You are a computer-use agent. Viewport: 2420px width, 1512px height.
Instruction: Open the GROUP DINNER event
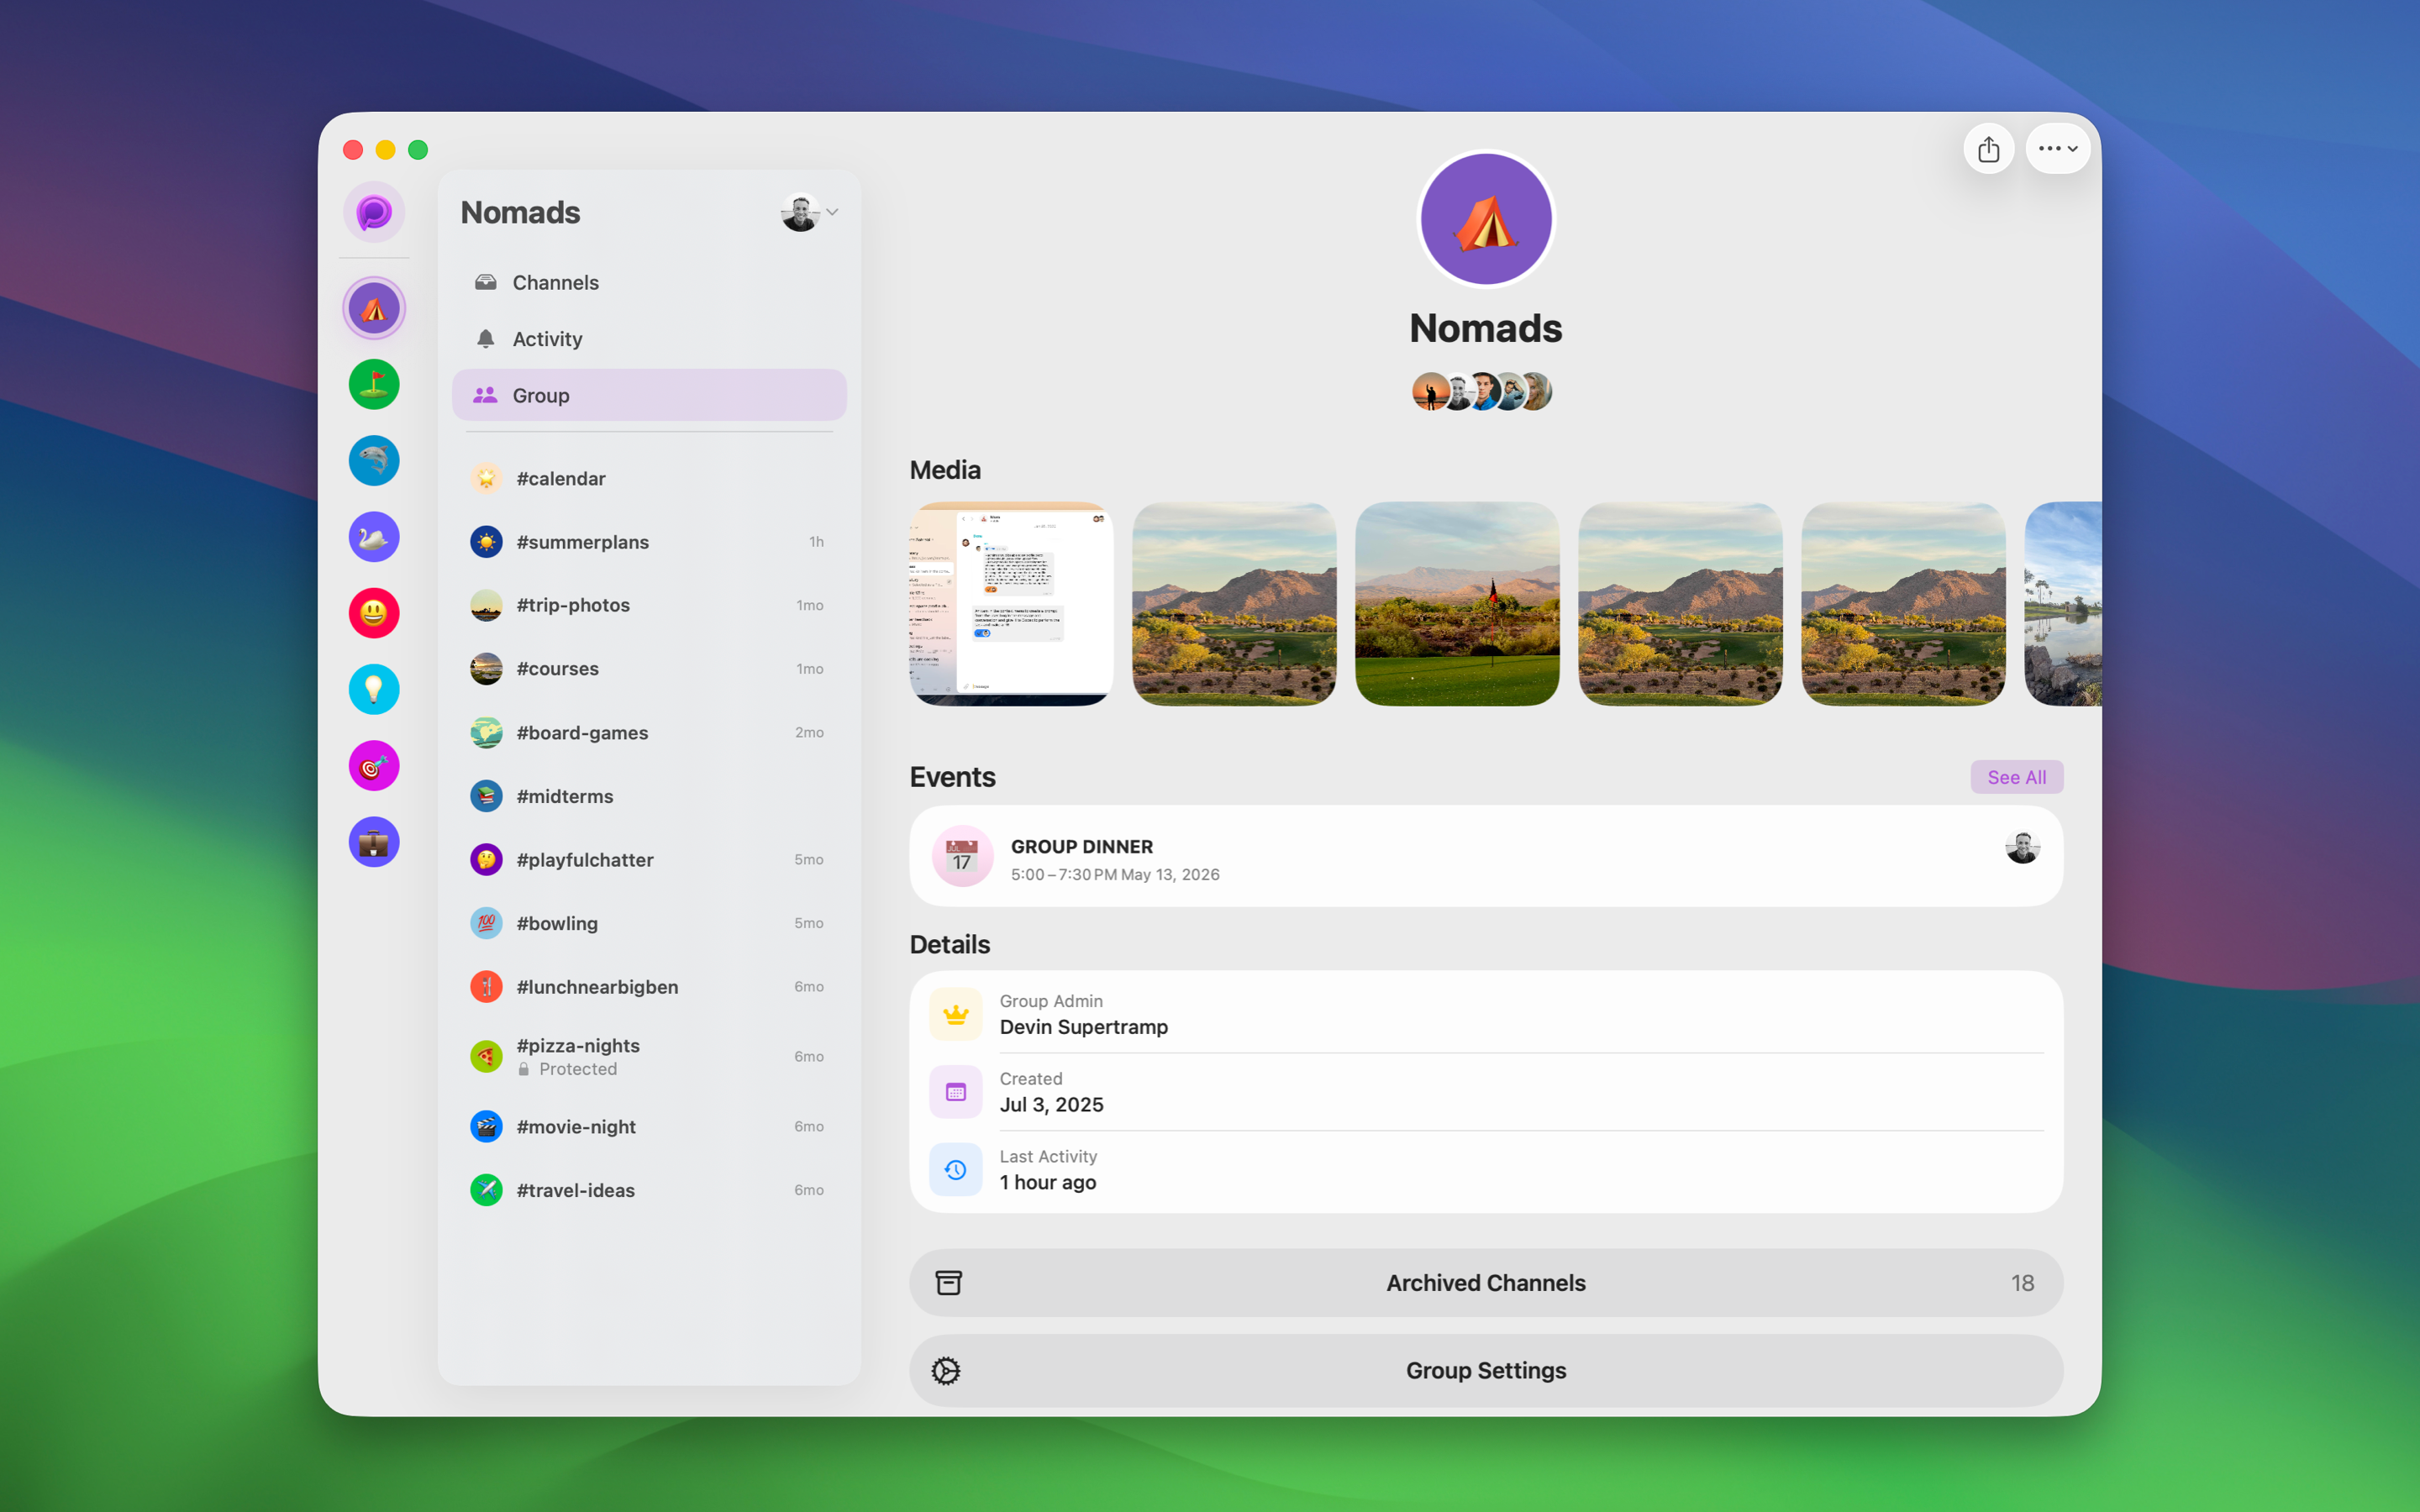click(1486, 857)
